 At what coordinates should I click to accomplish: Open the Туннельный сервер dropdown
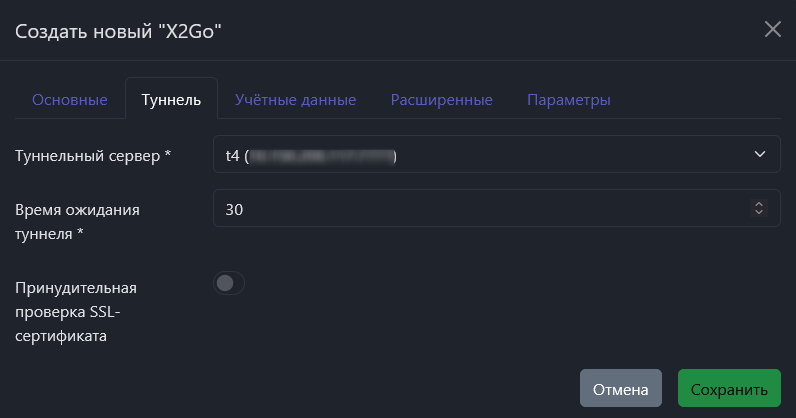[496, 155]
